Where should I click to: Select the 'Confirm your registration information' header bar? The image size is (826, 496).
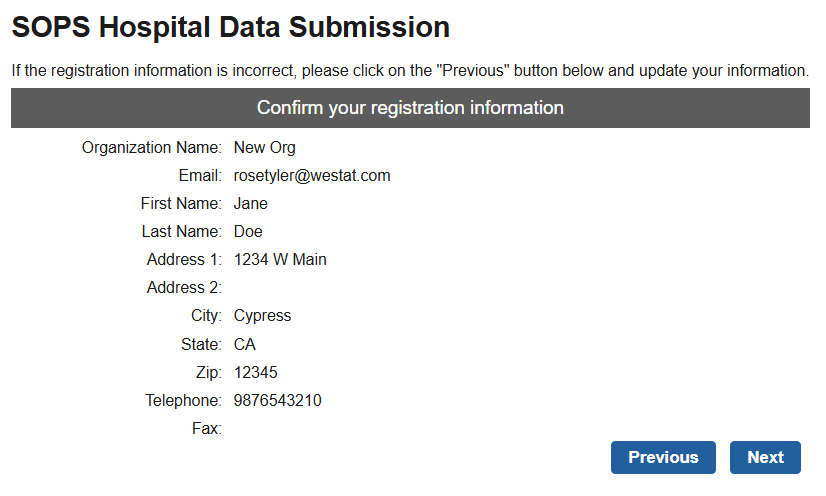[410, 108]
